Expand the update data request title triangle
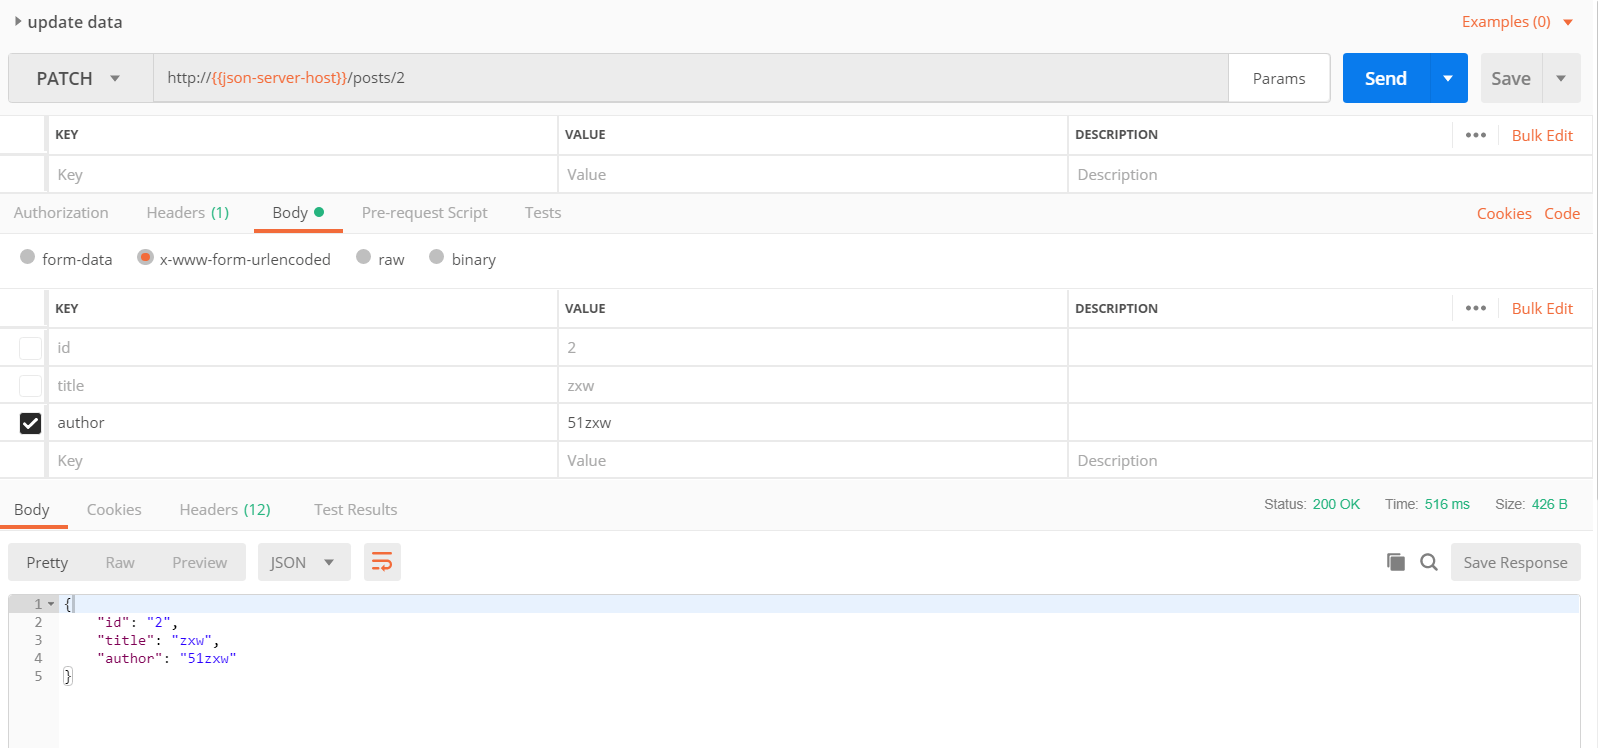Screen dimensions: 1598x748 point(18,21)
